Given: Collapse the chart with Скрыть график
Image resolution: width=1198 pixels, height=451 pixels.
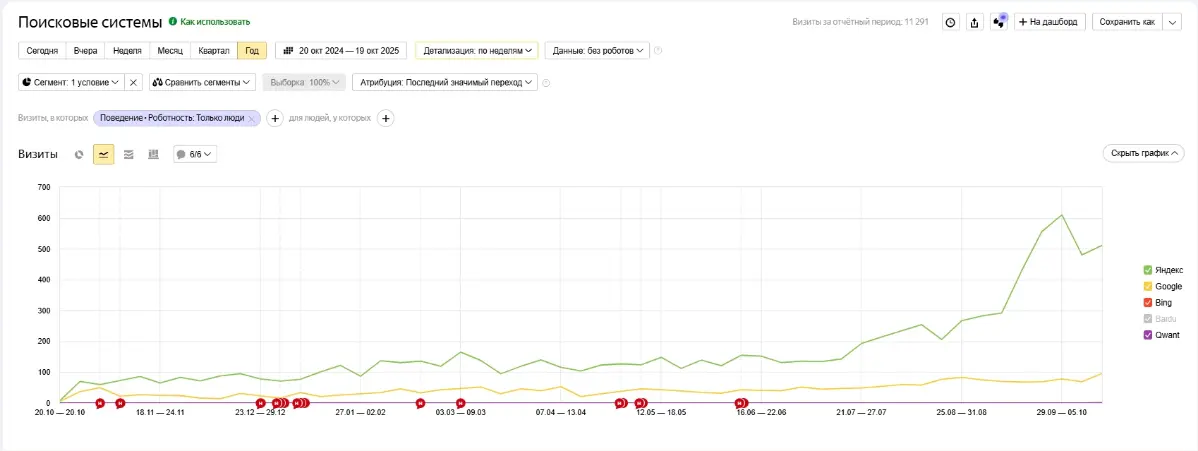Looking at the screenshot, I should point(1143,154).
